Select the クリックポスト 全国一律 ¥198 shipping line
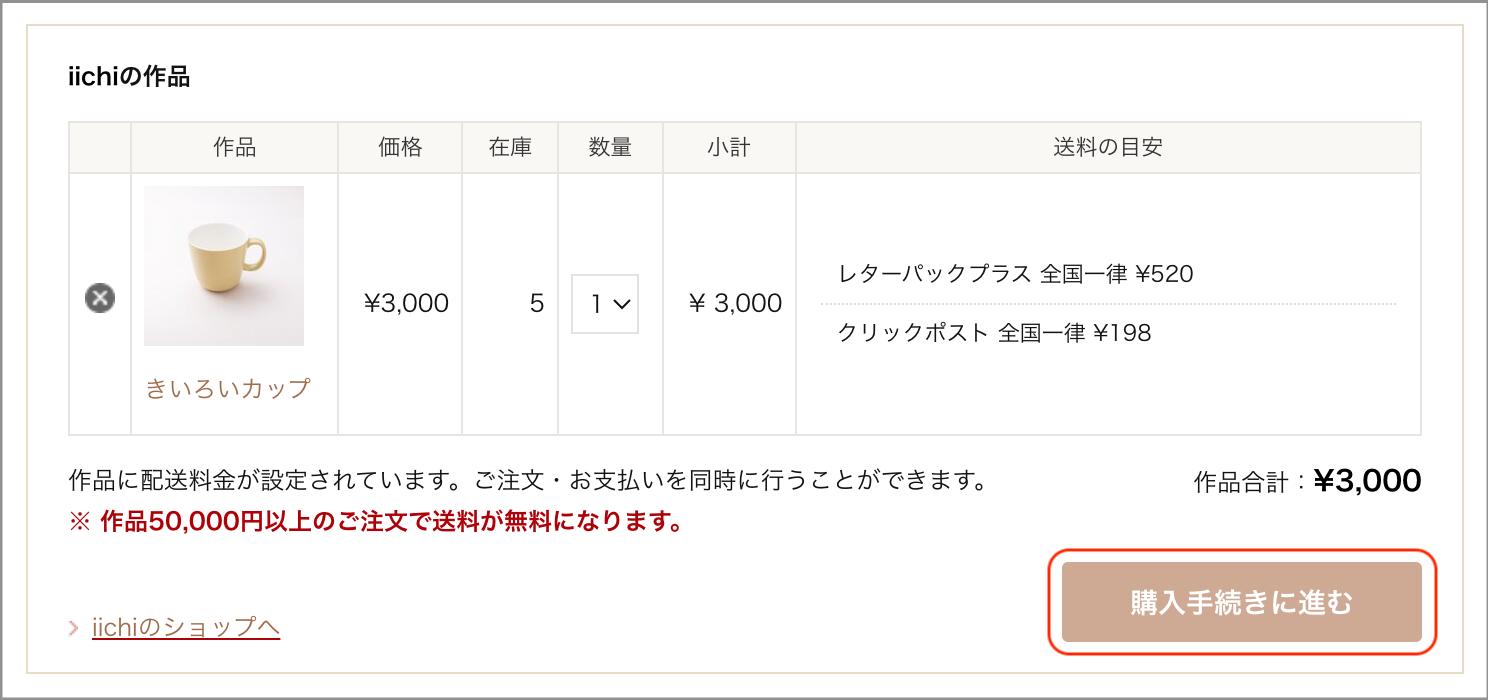This screenshot has width=1488, height=700. tap(995, 333)
